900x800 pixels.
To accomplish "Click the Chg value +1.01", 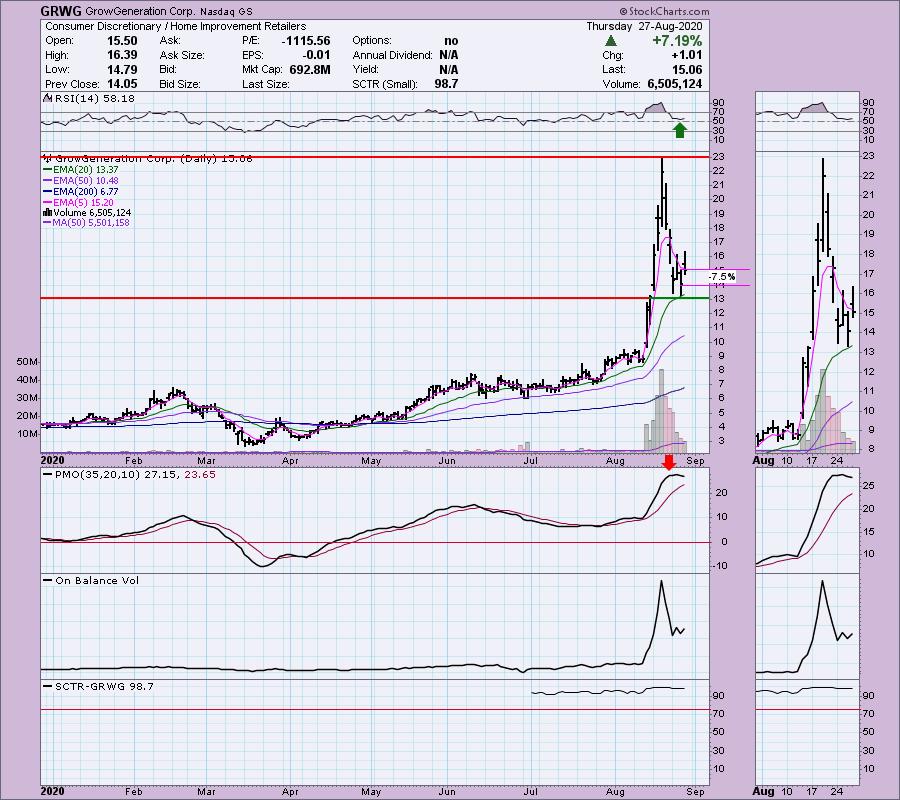I will point(686,55).
